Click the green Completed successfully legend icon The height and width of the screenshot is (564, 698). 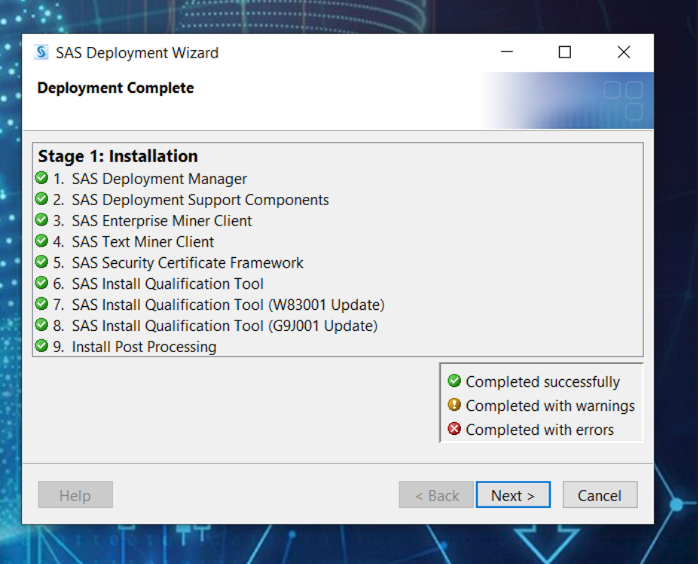454,381
